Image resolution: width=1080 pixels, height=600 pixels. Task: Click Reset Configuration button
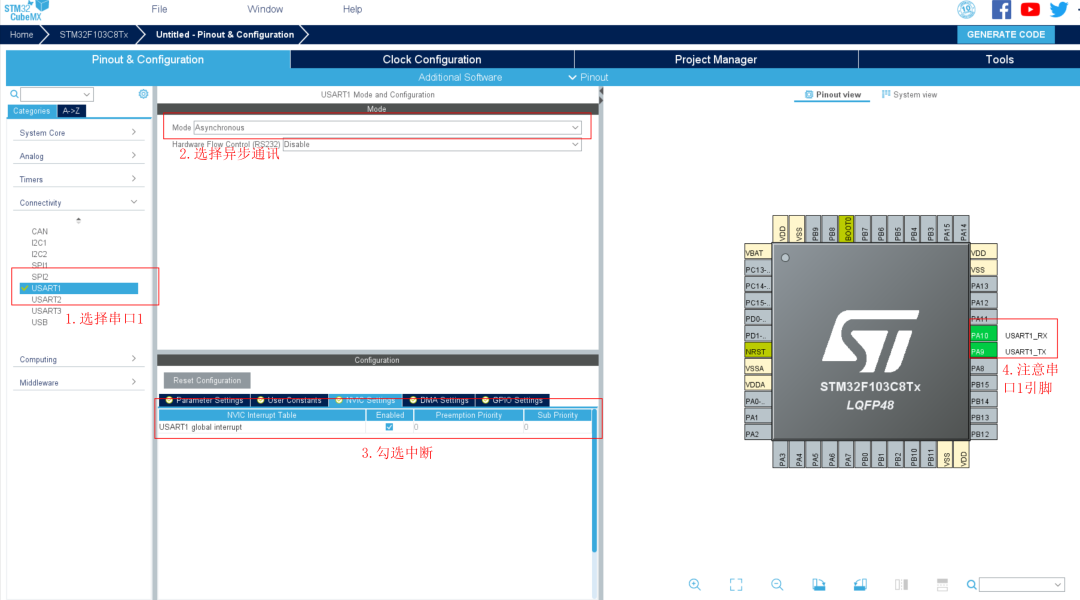click(207, 380)
